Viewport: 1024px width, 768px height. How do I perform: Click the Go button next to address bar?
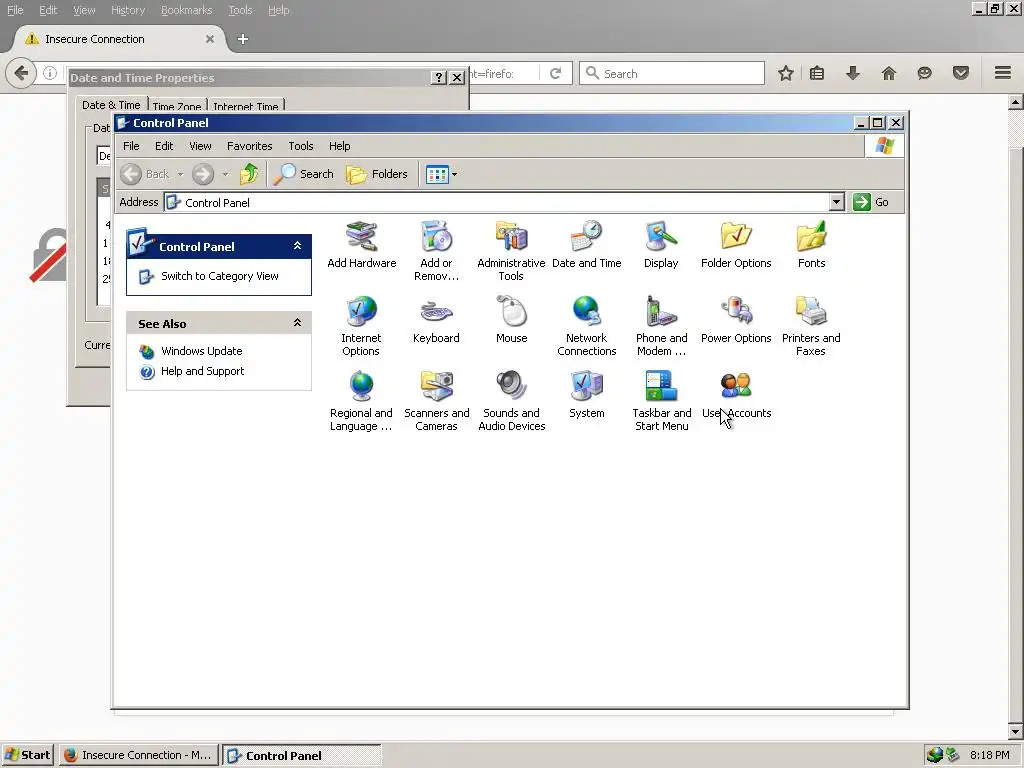tap(871, 202)
